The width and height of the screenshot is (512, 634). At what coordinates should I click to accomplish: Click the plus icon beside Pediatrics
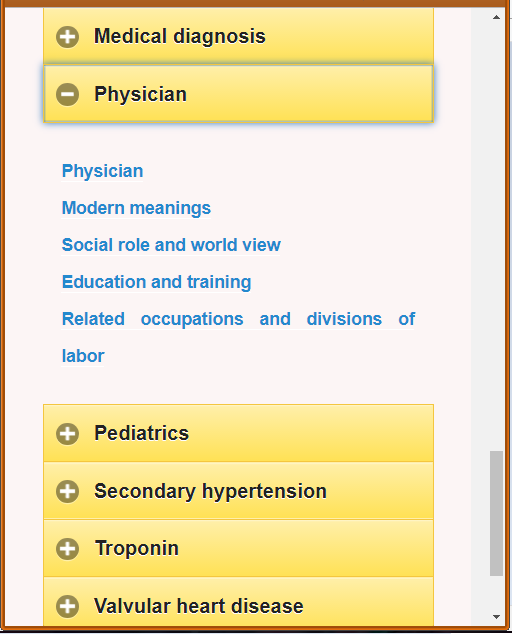click(68, 434)
